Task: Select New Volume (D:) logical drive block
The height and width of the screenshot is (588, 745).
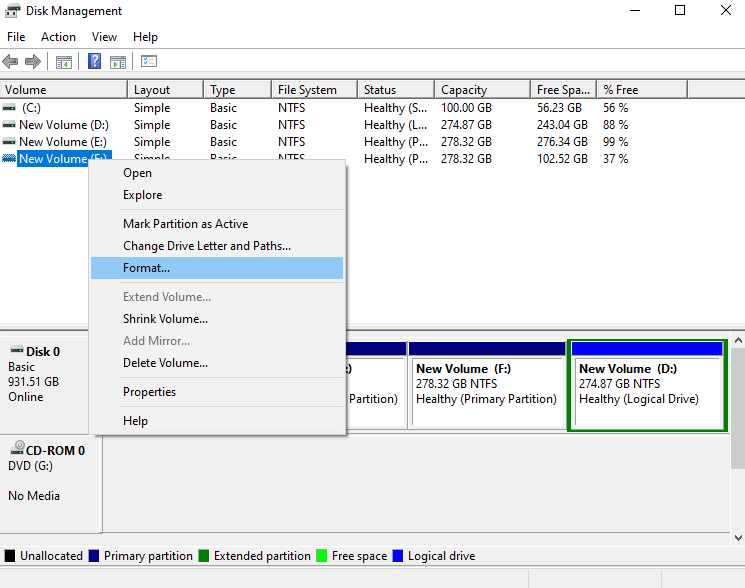Action: click(x=647, y=385)
